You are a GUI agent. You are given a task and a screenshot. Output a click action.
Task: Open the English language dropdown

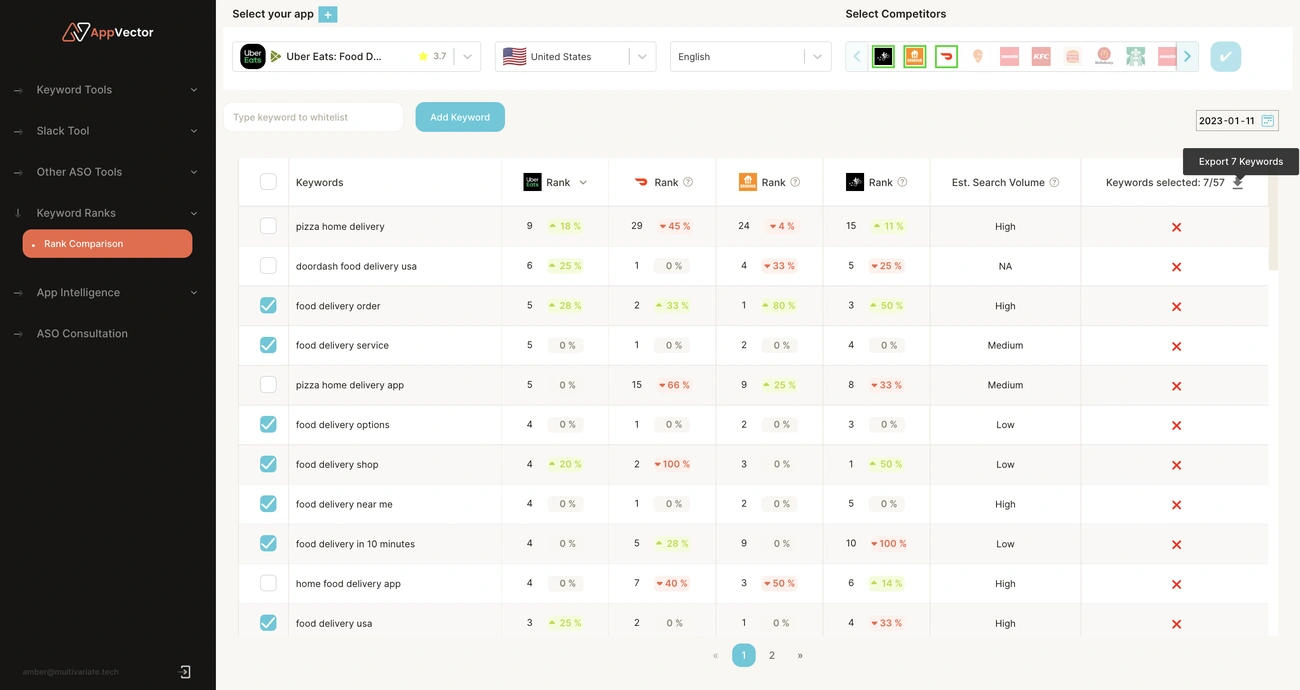point(817,56)
